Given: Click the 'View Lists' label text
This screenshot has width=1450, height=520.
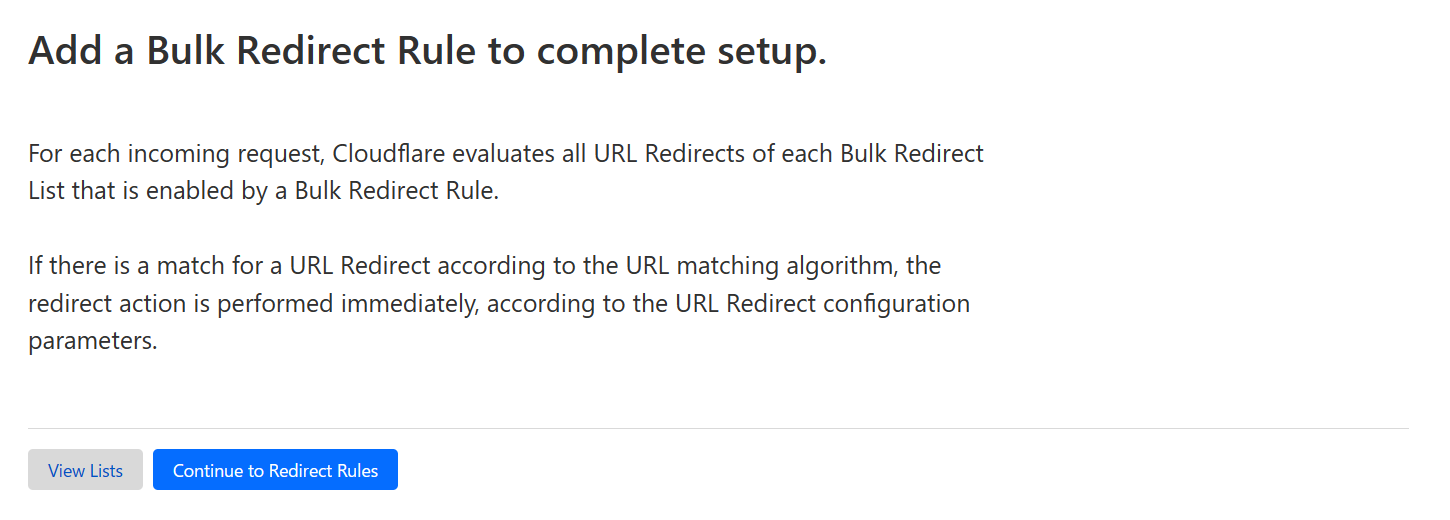Looking at the screenshot, I should (x=85, y=470).
